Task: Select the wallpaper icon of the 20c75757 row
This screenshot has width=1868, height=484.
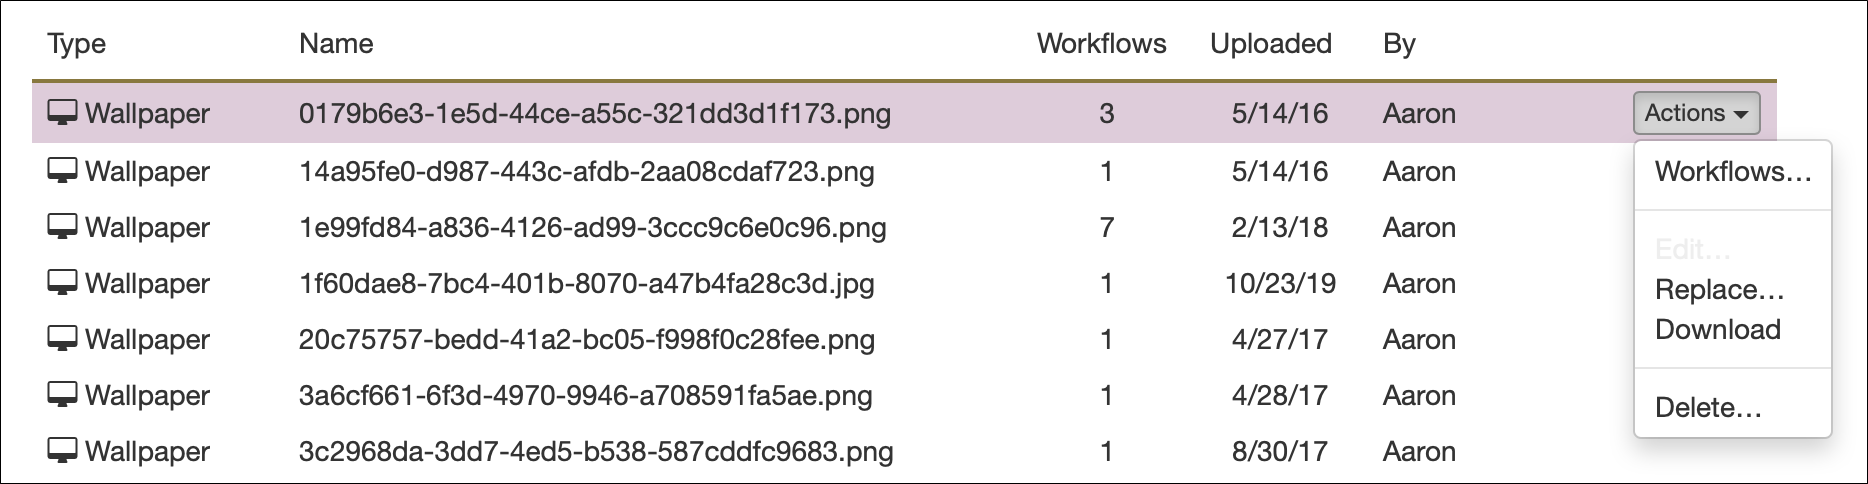Action: point(62,339)
